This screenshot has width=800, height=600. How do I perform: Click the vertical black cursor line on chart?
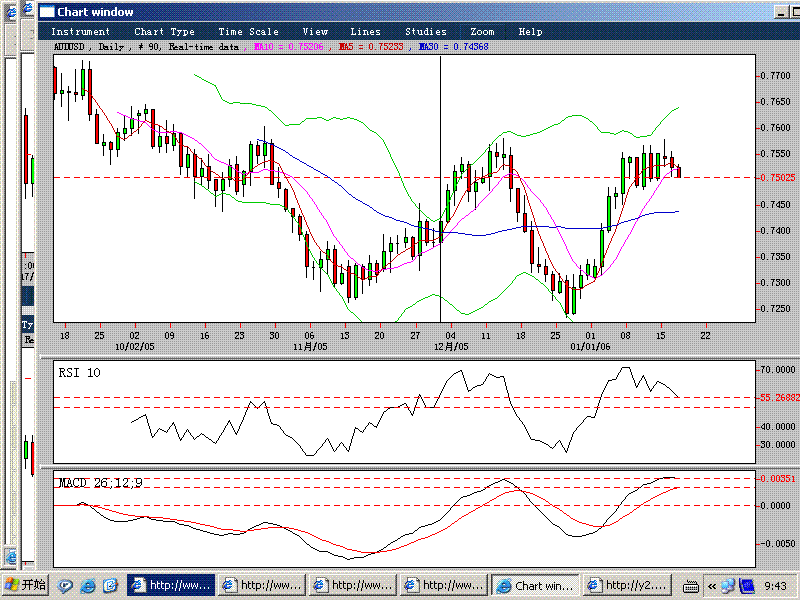tap(440, 189)
